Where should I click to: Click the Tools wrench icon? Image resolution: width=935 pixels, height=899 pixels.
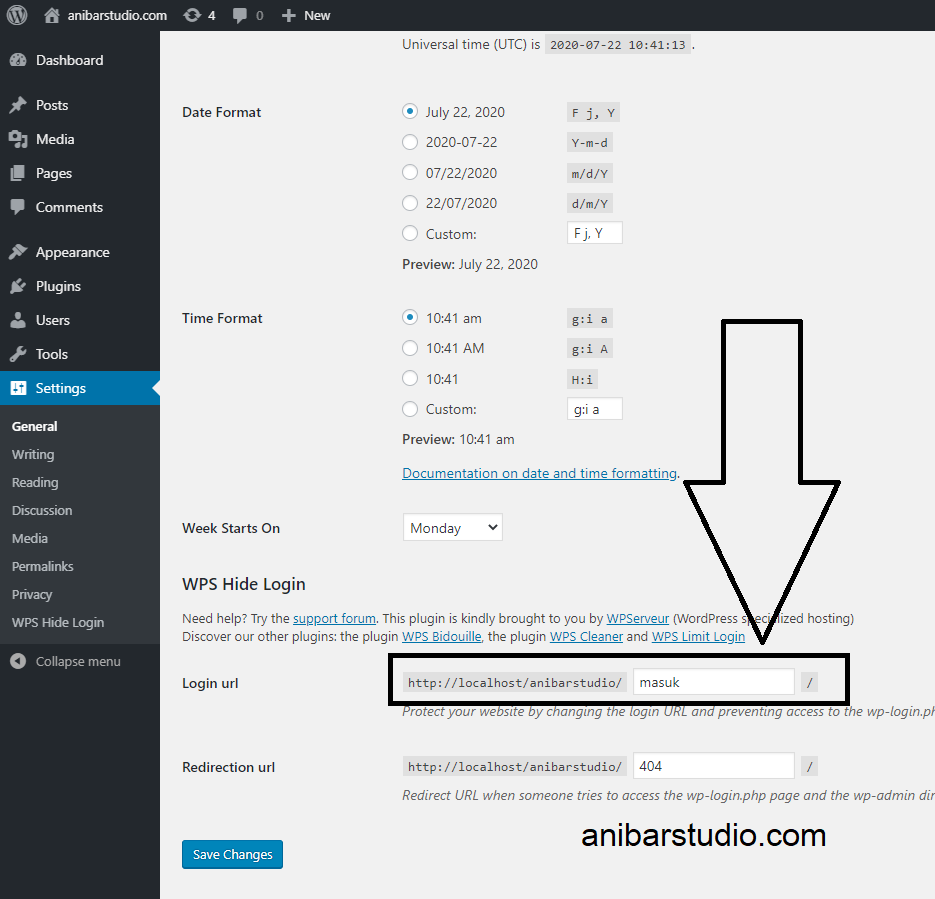click(x=18, y=354)
